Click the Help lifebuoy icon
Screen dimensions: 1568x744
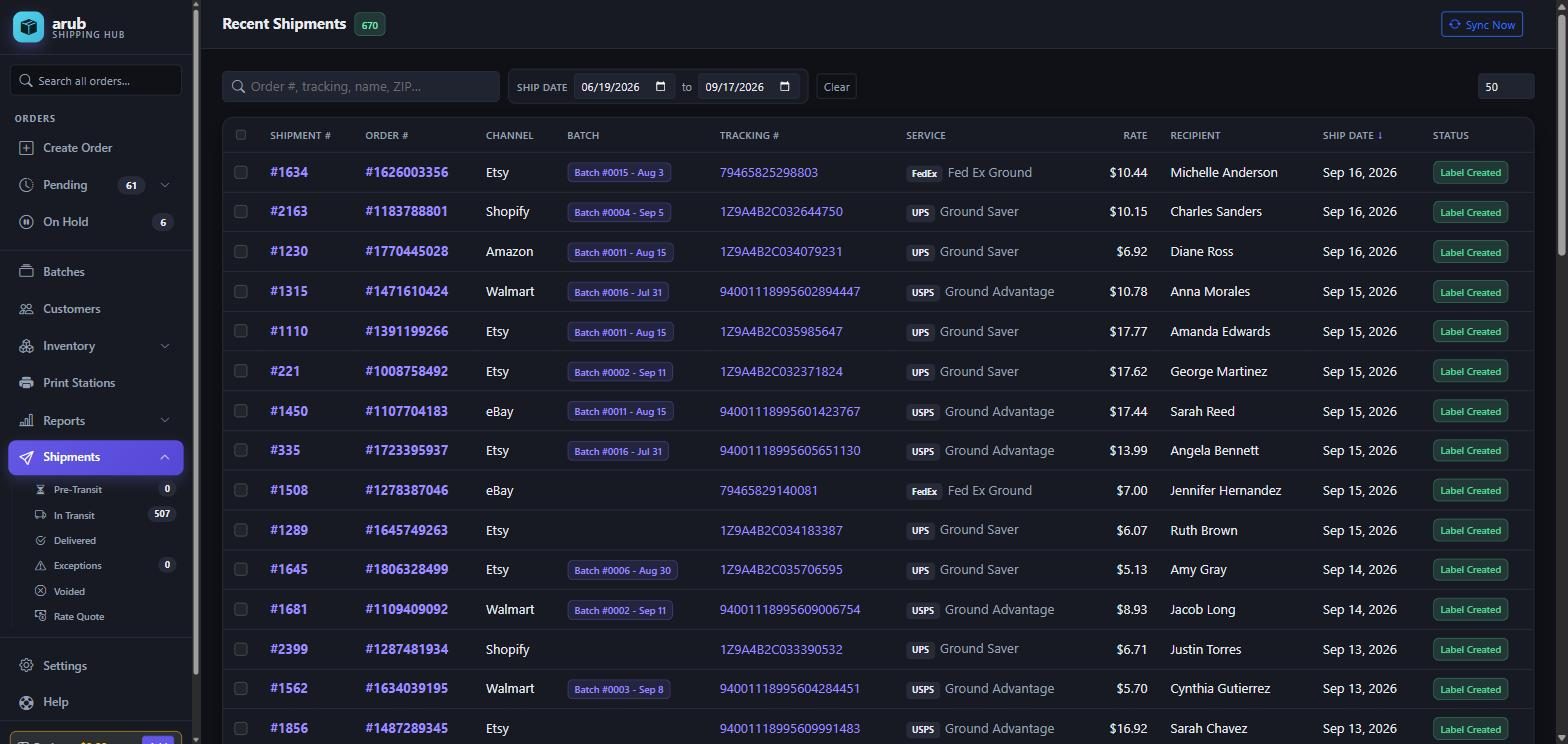[26, 702]
